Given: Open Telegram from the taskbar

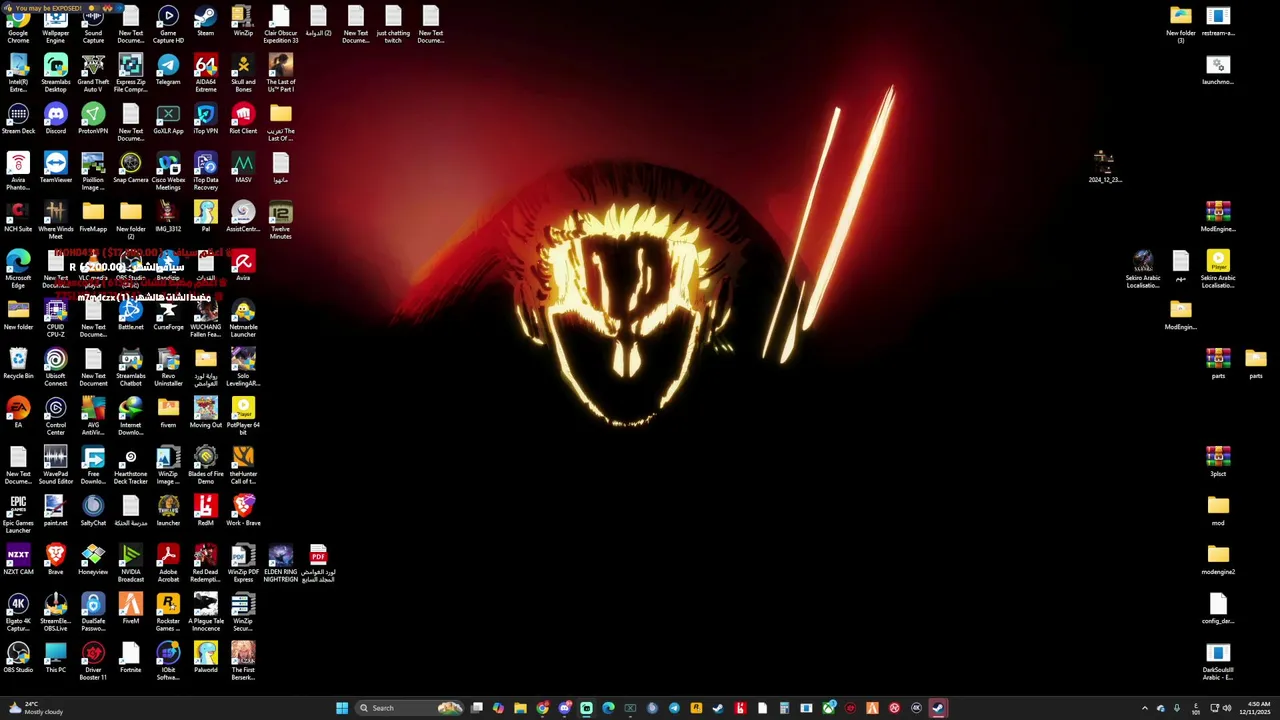Looking at the screenshot, I should [x=674, y=708].
